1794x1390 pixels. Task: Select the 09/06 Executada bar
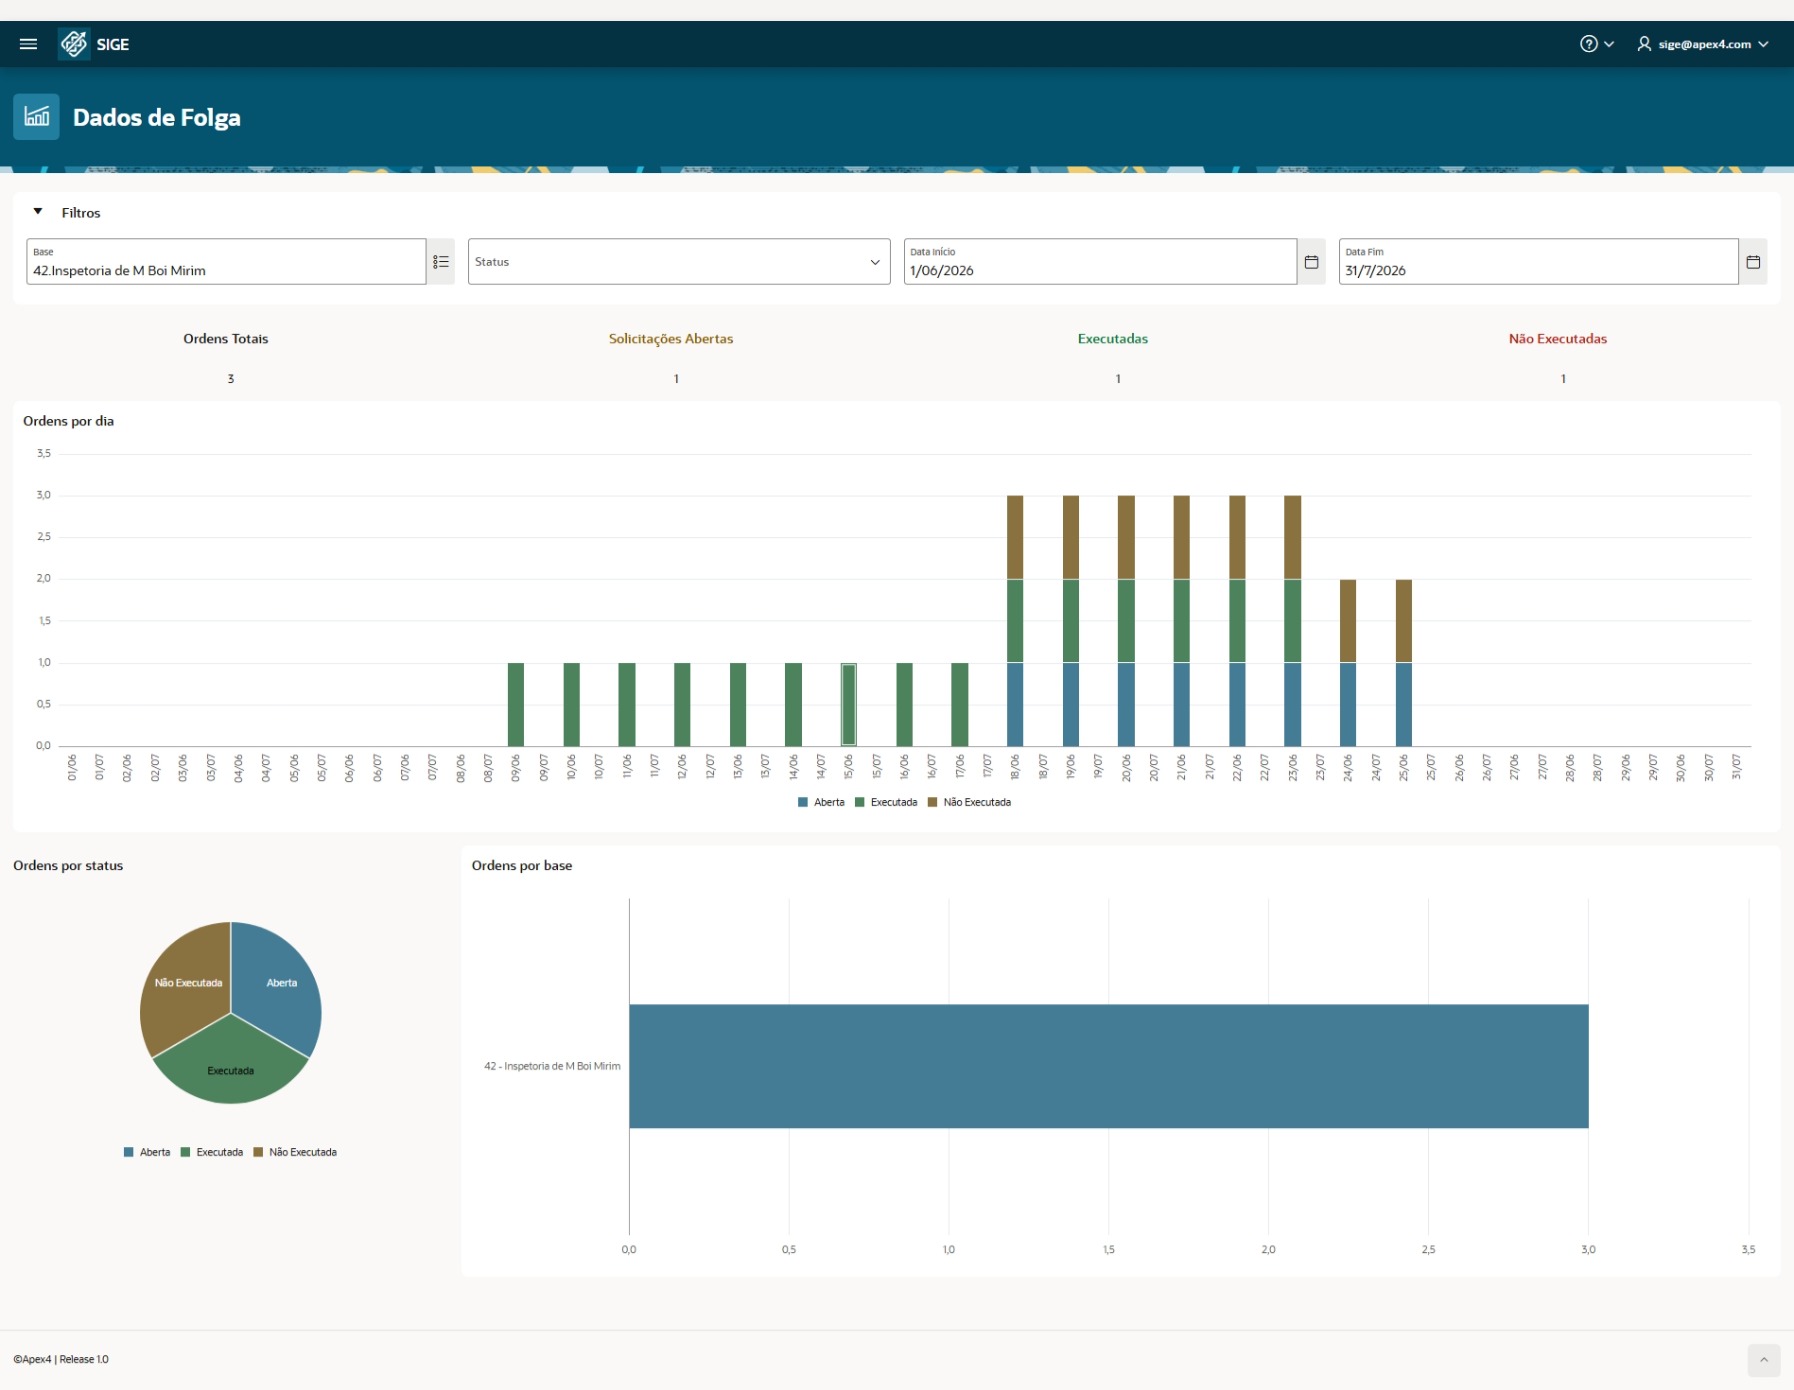516,704
